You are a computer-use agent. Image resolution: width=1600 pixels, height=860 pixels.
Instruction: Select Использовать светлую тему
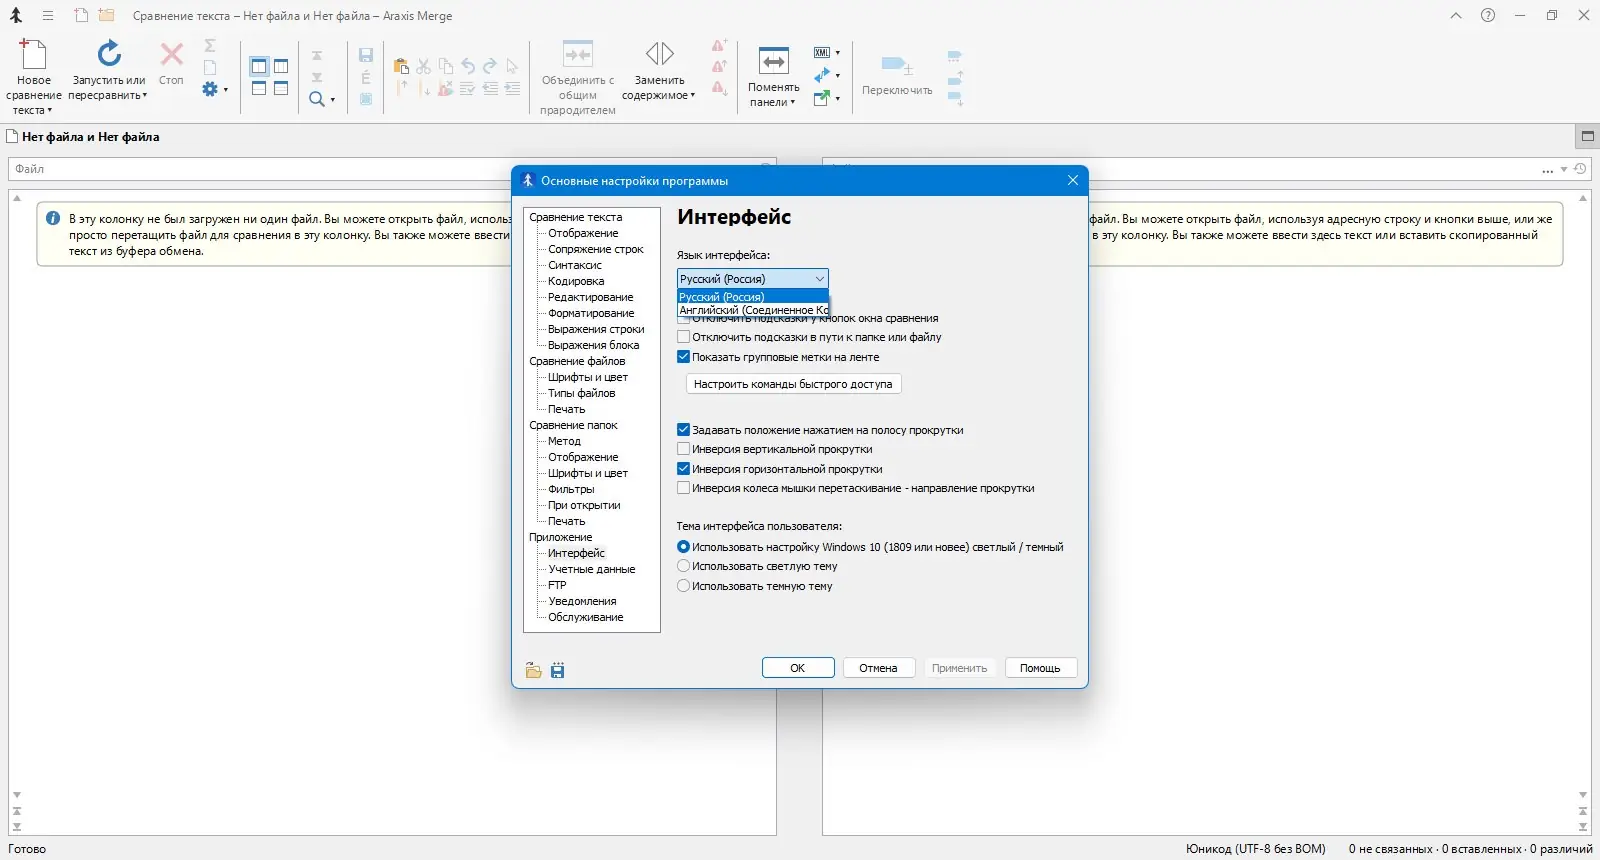tap(684, 566)
